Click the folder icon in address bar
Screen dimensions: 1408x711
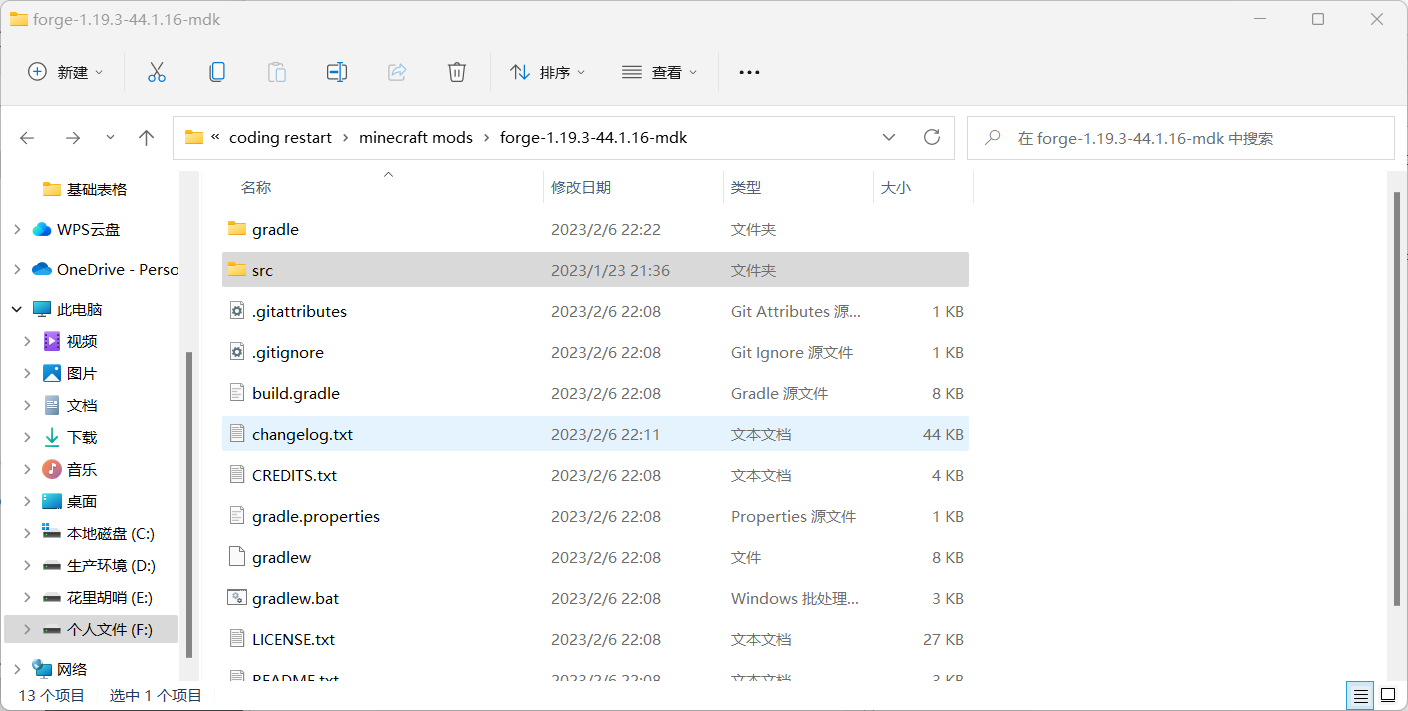pyautogui.click(x=194, y=138)
